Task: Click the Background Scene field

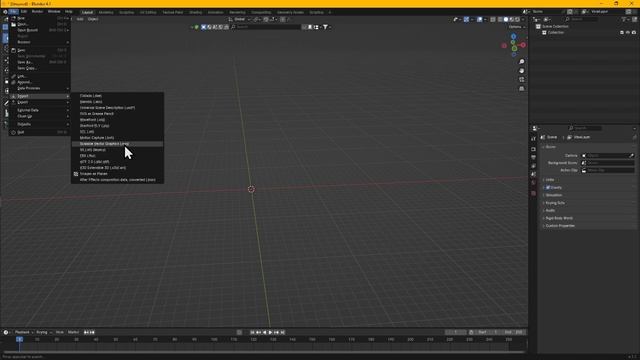Action: [608, 163]
